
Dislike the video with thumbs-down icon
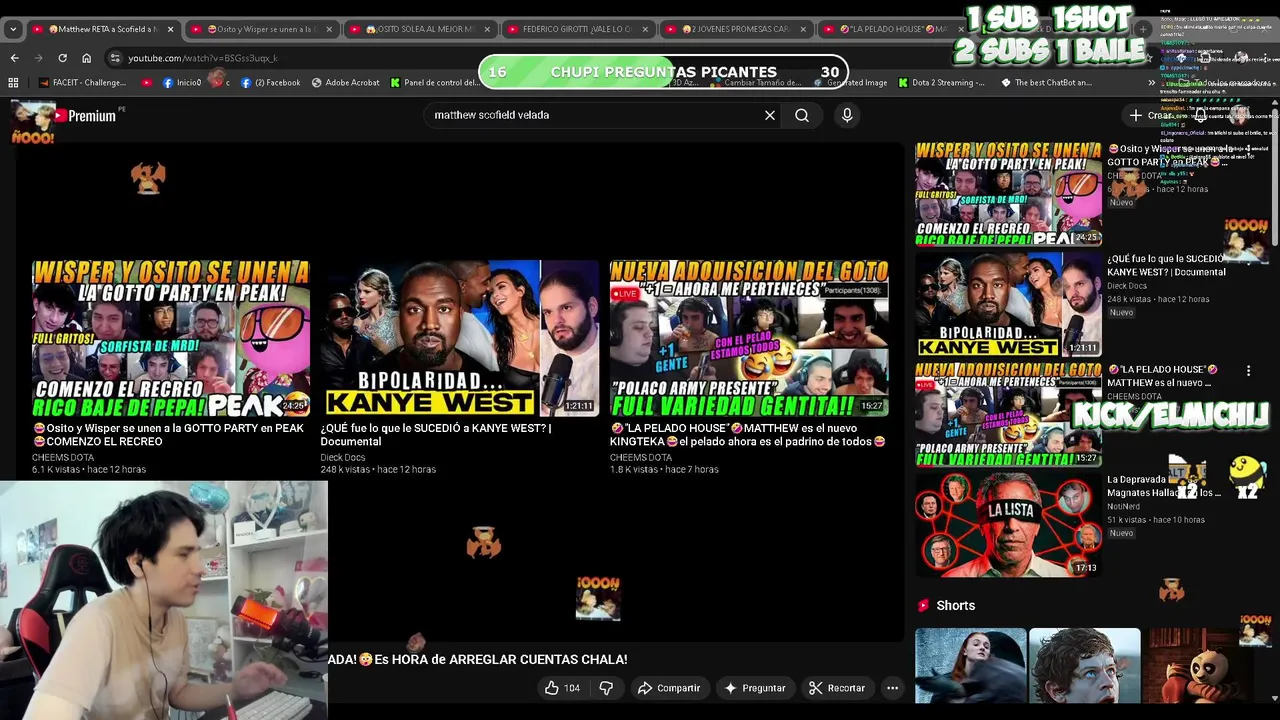point(606,688)
